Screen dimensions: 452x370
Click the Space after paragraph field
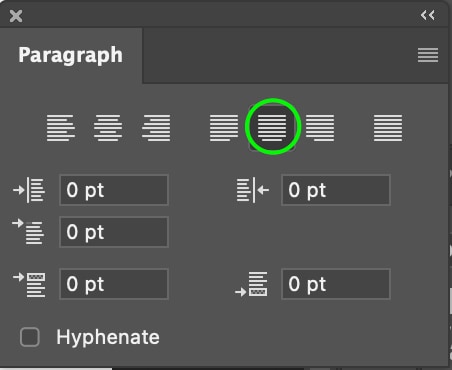[336, 284]
